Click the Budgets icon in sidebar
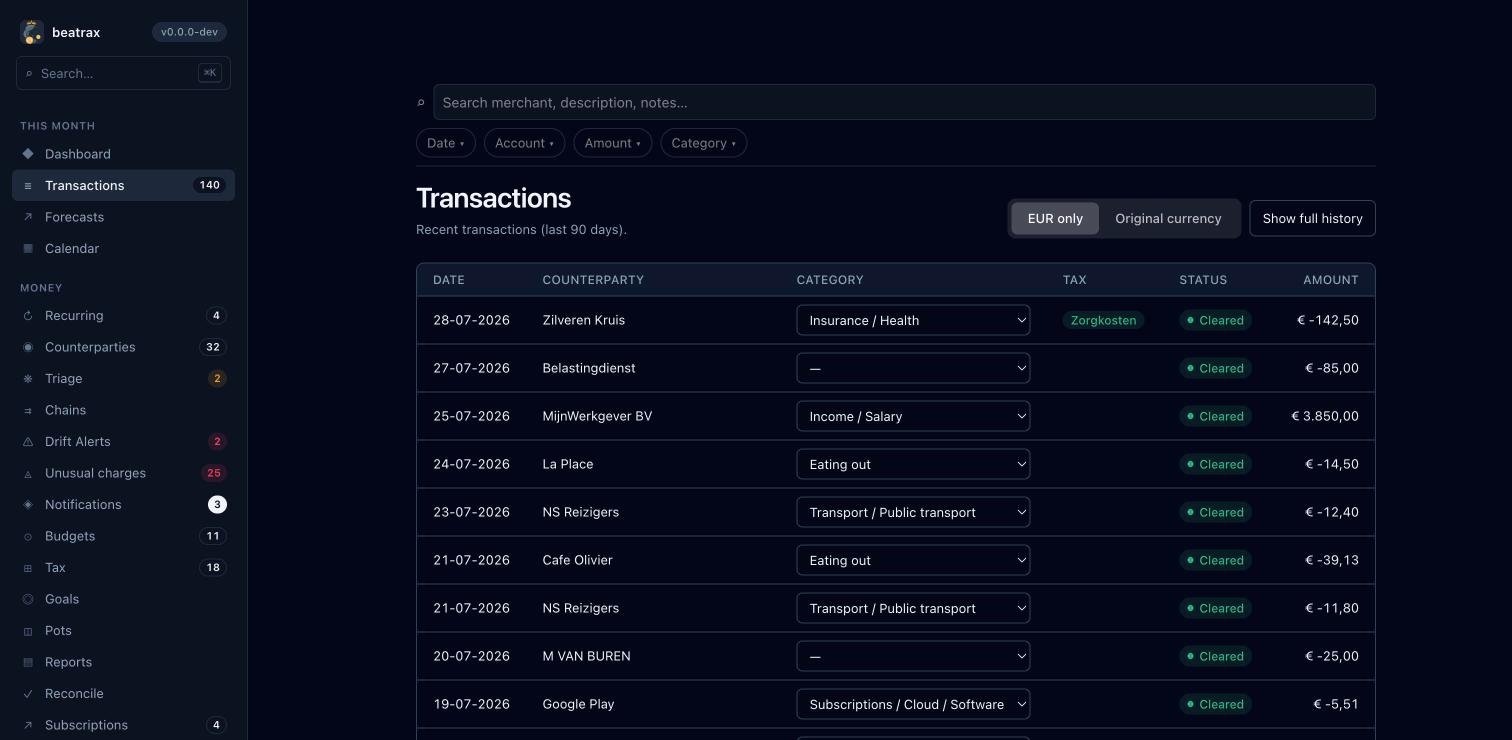Image resolution: width=1512 pixels, height=740 pixels. coord(28,536)
